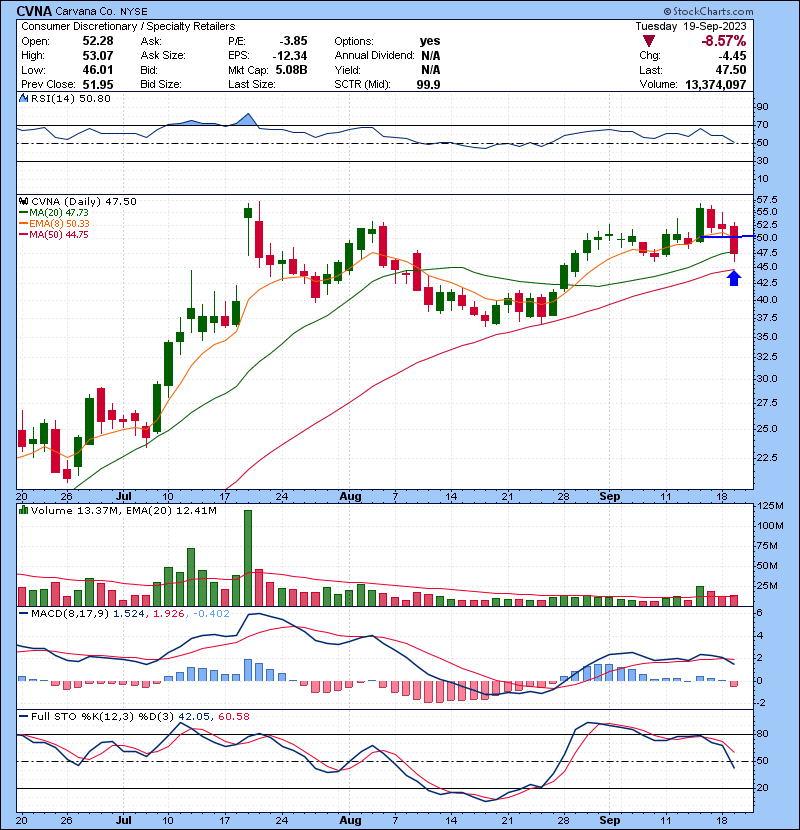800x830 pixels.
Task: Click the candlestick icon beside CVNA (Daily)
Action: (x=23, y=201)
